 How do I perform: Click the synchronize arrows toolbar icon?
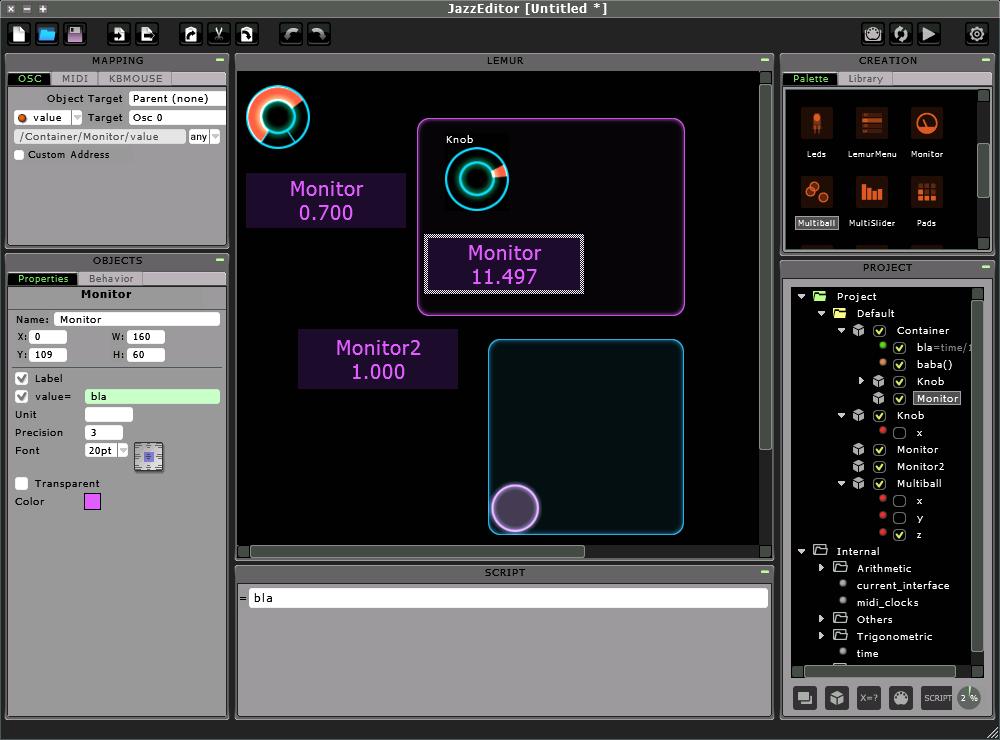901,34
